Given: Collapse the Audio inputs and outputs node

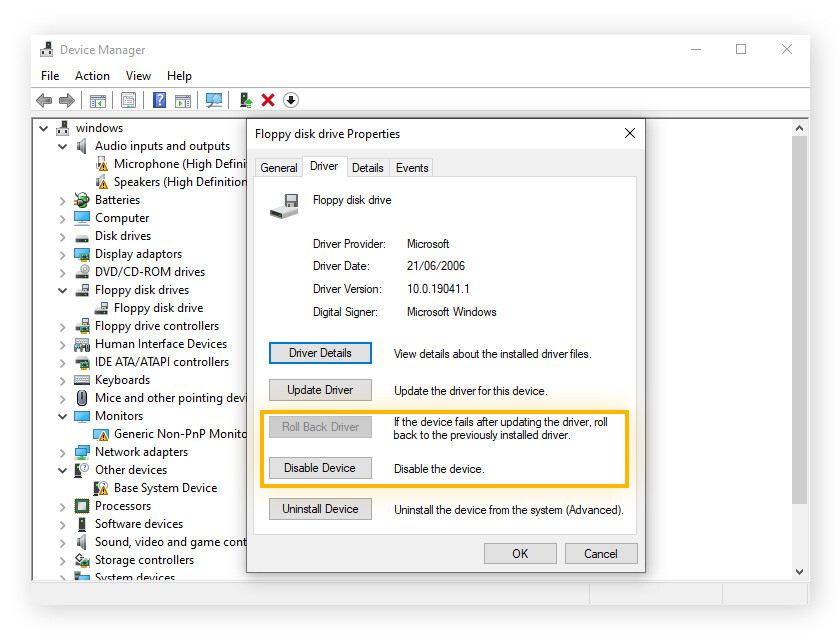Looking at the screenshot, I should click(62, 147).
